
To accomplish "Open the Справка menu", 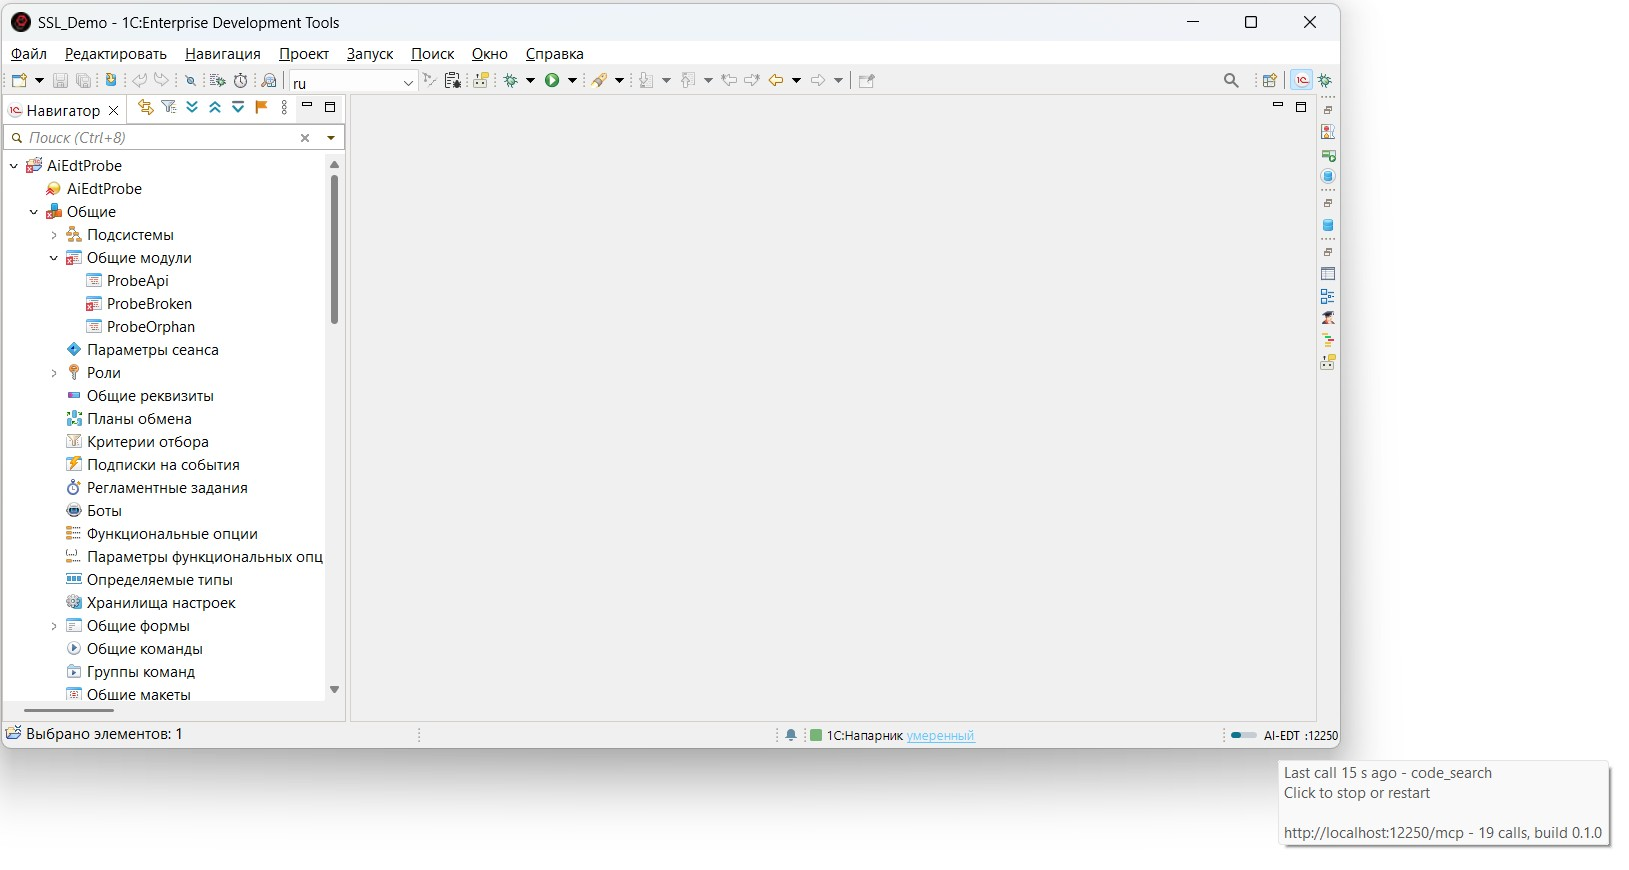I will click(555, 54).
